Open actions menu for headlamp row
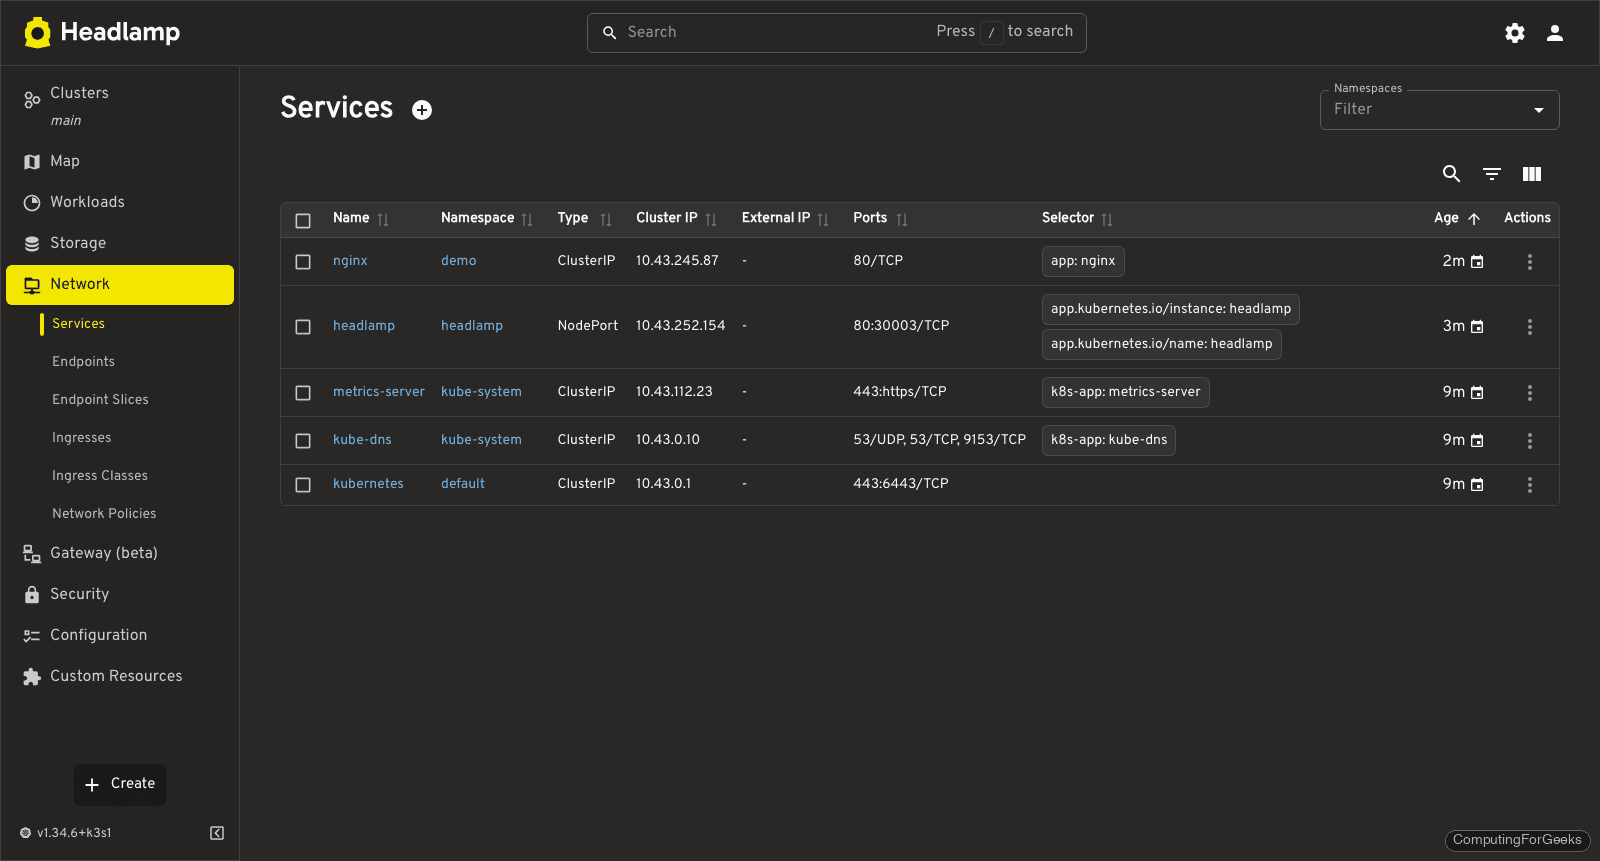Screen dimensions: 1600x861 pyautogui.click(x=1529, y=327)
